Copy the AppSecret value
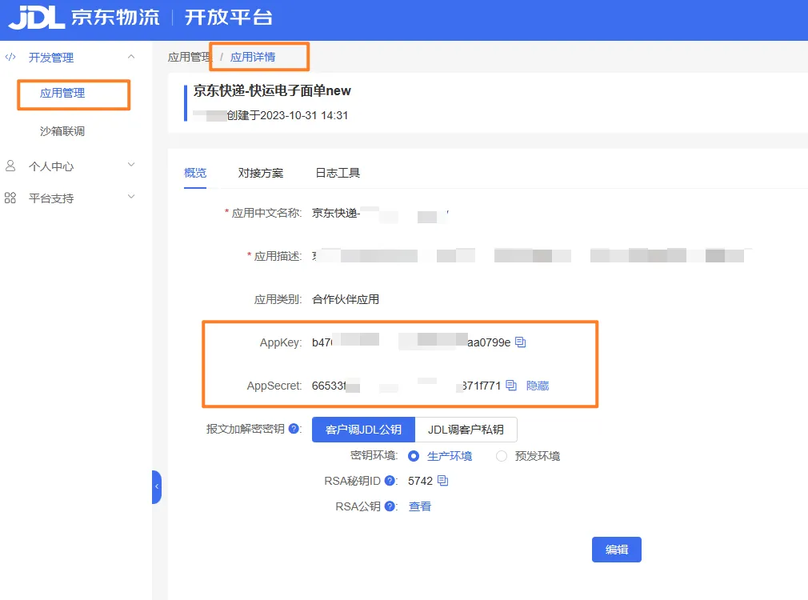 click(511, 386)
